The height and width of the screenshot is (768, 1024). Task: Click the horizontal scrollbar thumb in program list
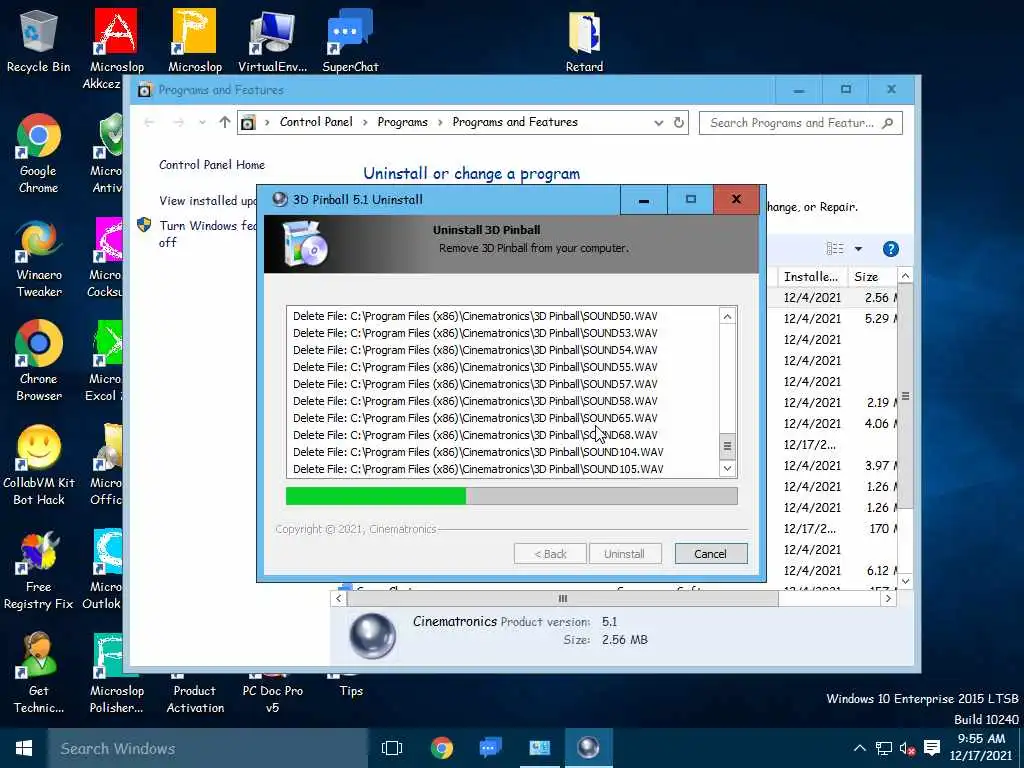click(x=562, y=598)
